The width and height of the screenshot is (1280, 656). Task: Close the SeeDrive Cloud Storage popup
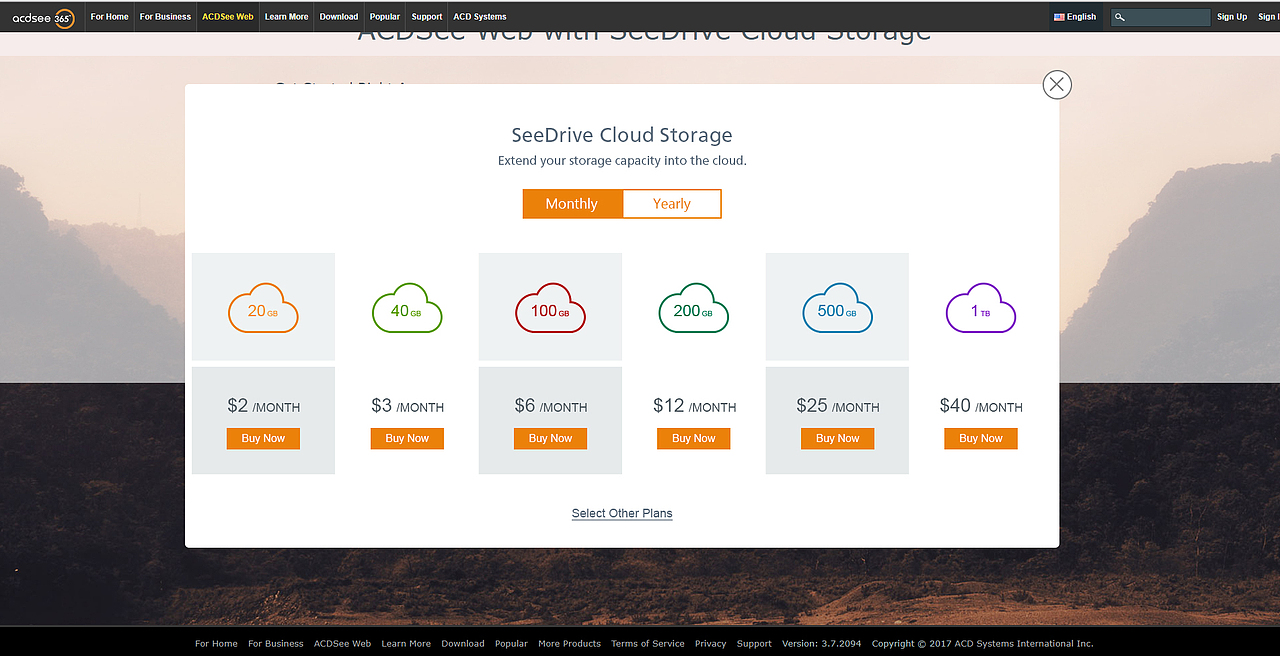click(x=1057, y=85)
